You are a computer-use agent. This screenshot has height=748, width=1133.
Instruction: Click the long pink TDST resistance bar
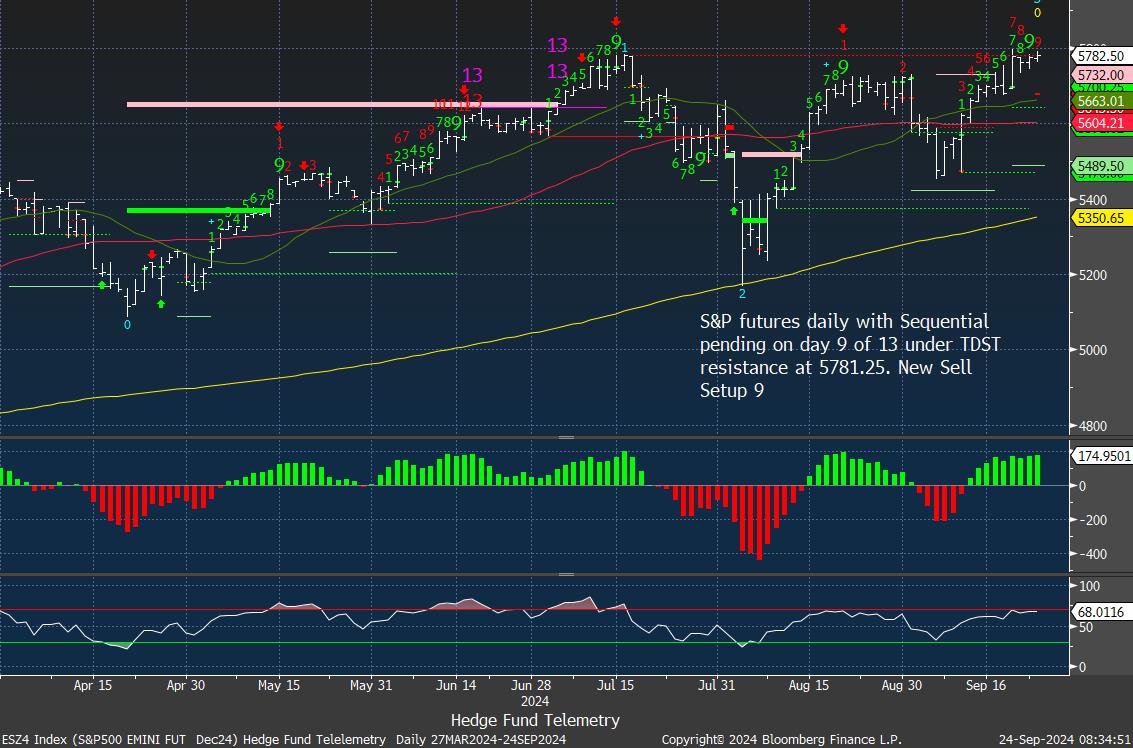[343, 105]
